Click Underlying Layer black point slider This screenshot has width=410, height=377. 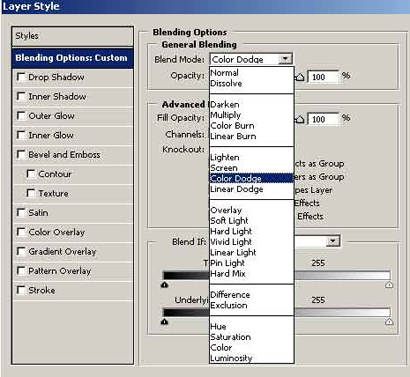[x=165, y=322]
